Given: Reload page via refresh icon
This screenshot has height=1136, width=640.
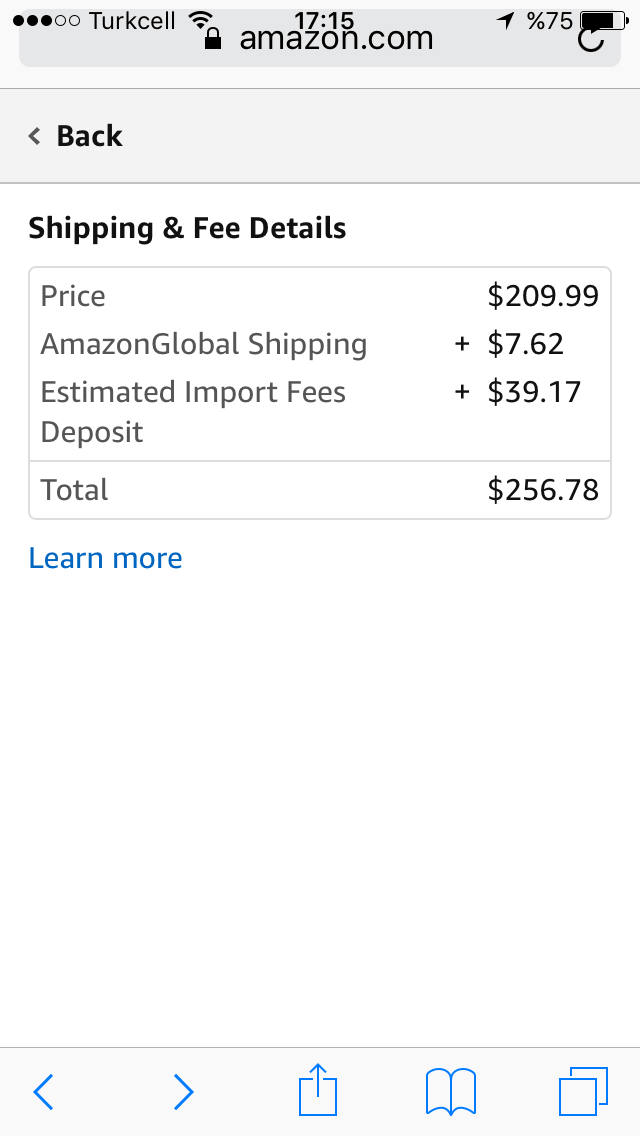Looking at the screenshot, I should pos(591,40).
